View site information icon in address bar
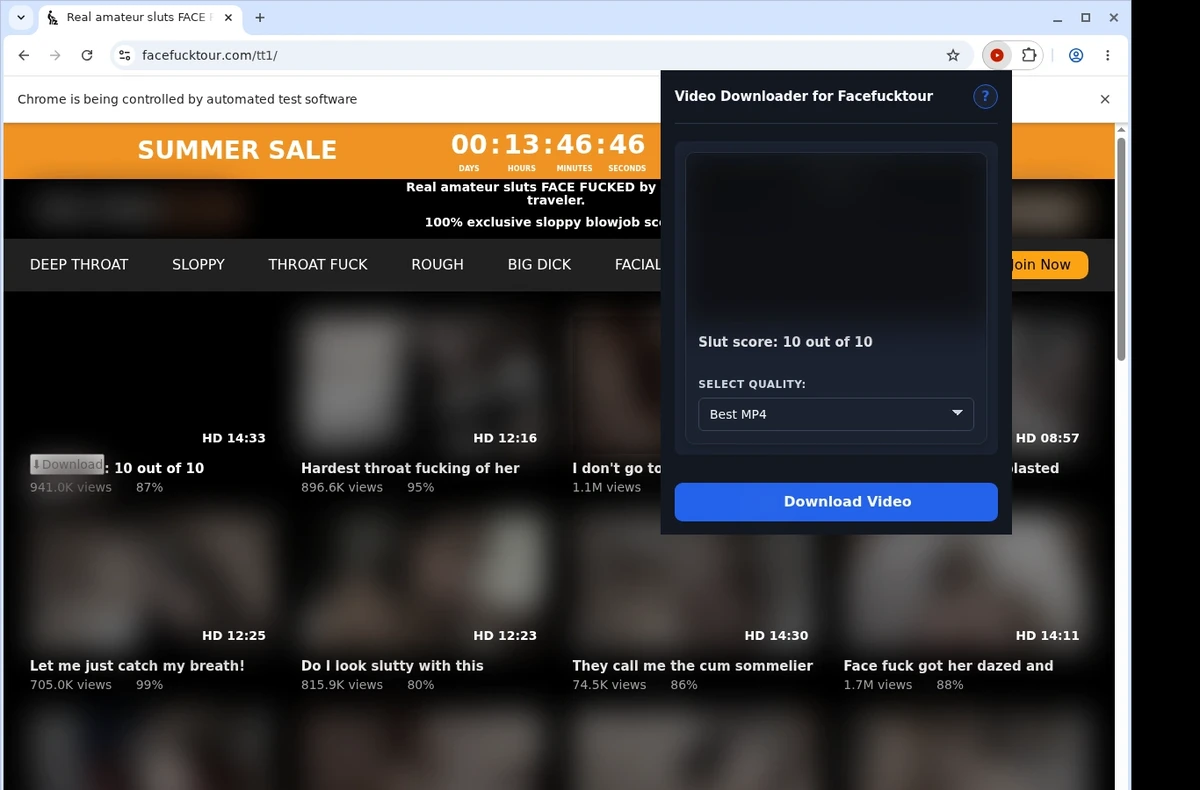Image resolution: width=1200 pixels, height=790 pixels. 124,55
